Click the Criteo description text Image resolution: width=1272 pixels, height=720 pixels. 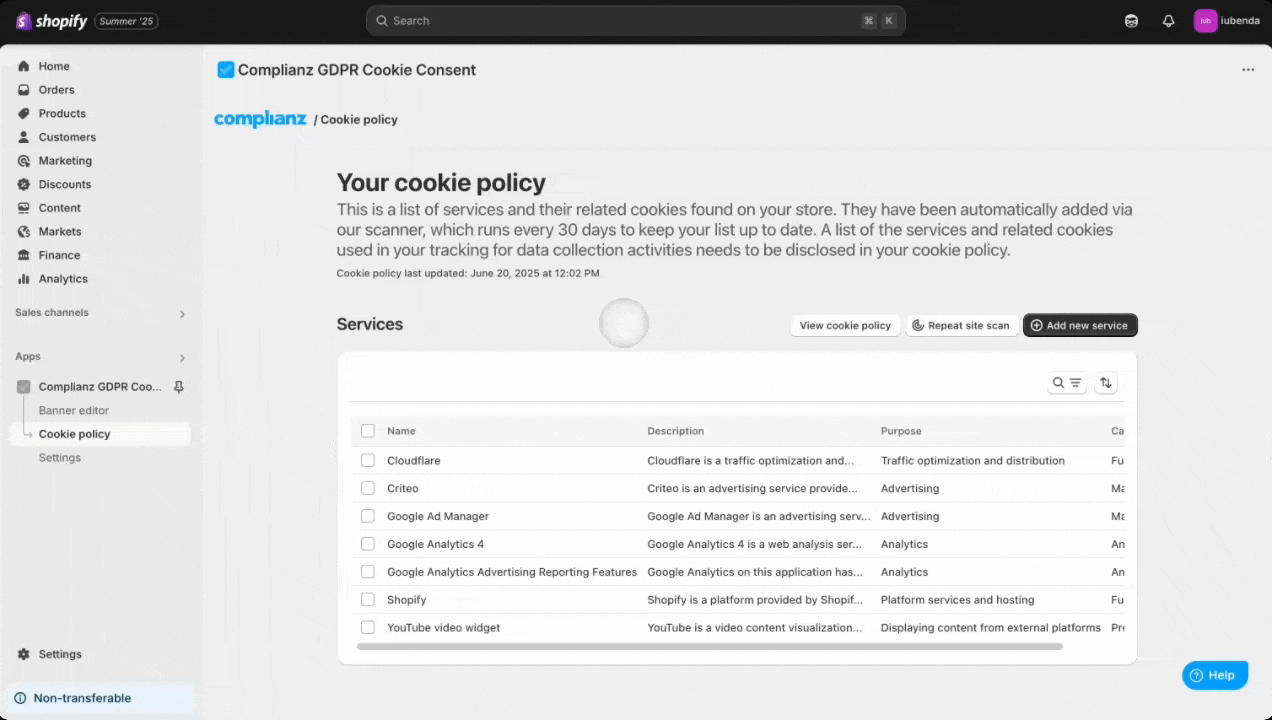752,489
